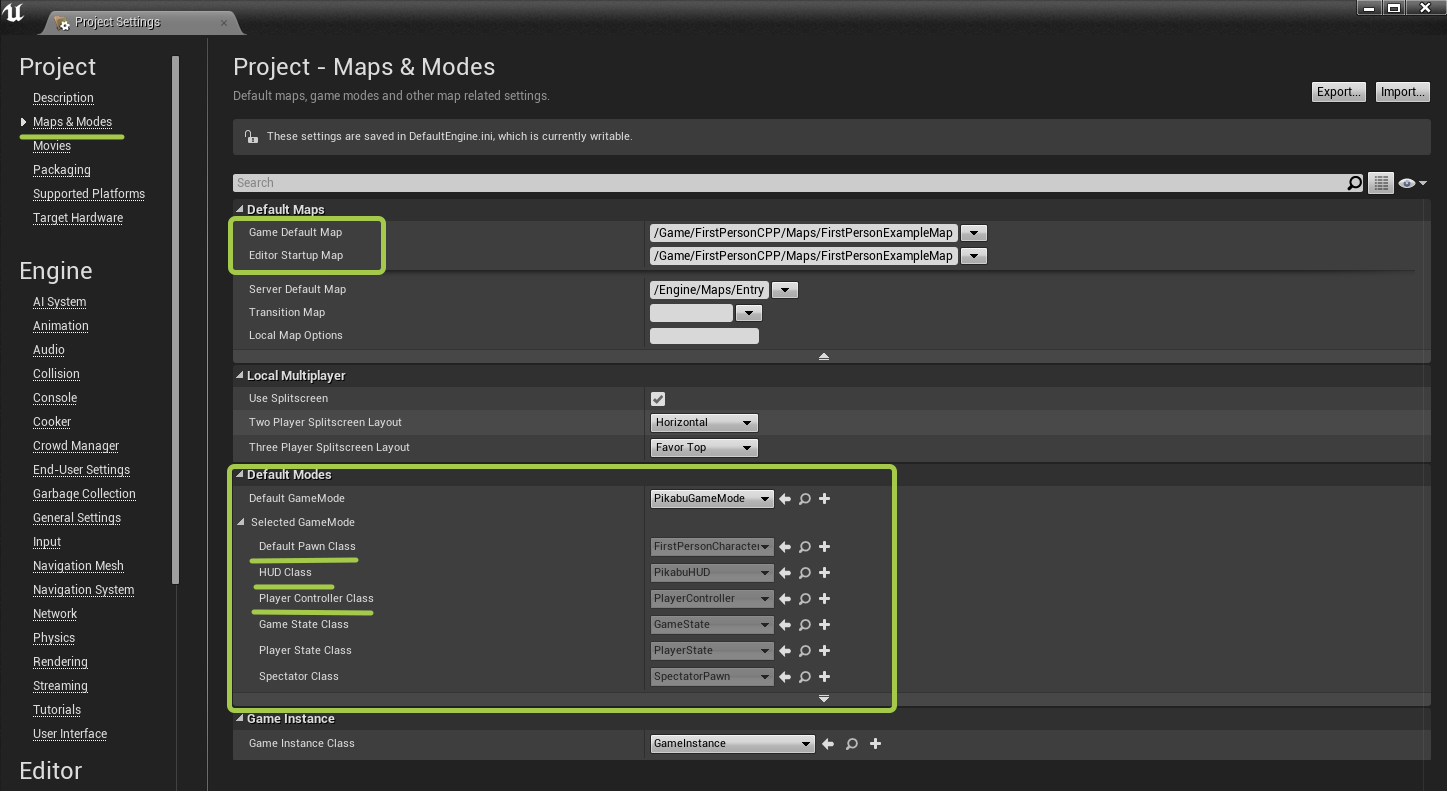Open Supported Platforms settings page
The image size is (1447, 791).
[89, 194]
